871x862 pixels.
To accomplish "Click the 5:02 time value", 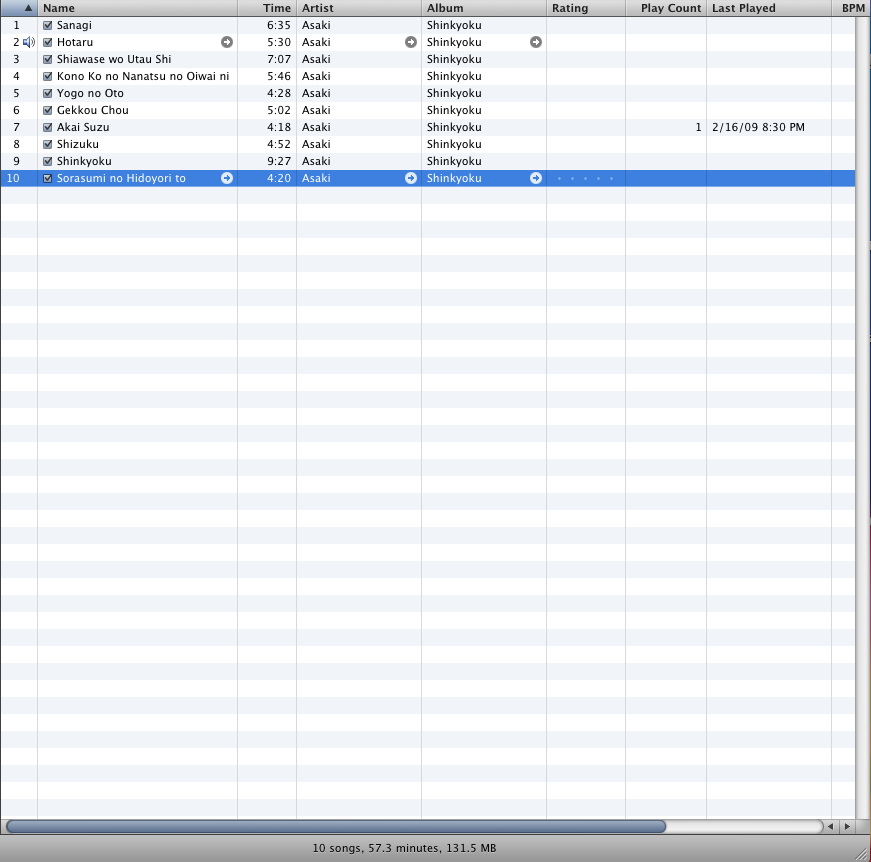I will pos(279,111).
